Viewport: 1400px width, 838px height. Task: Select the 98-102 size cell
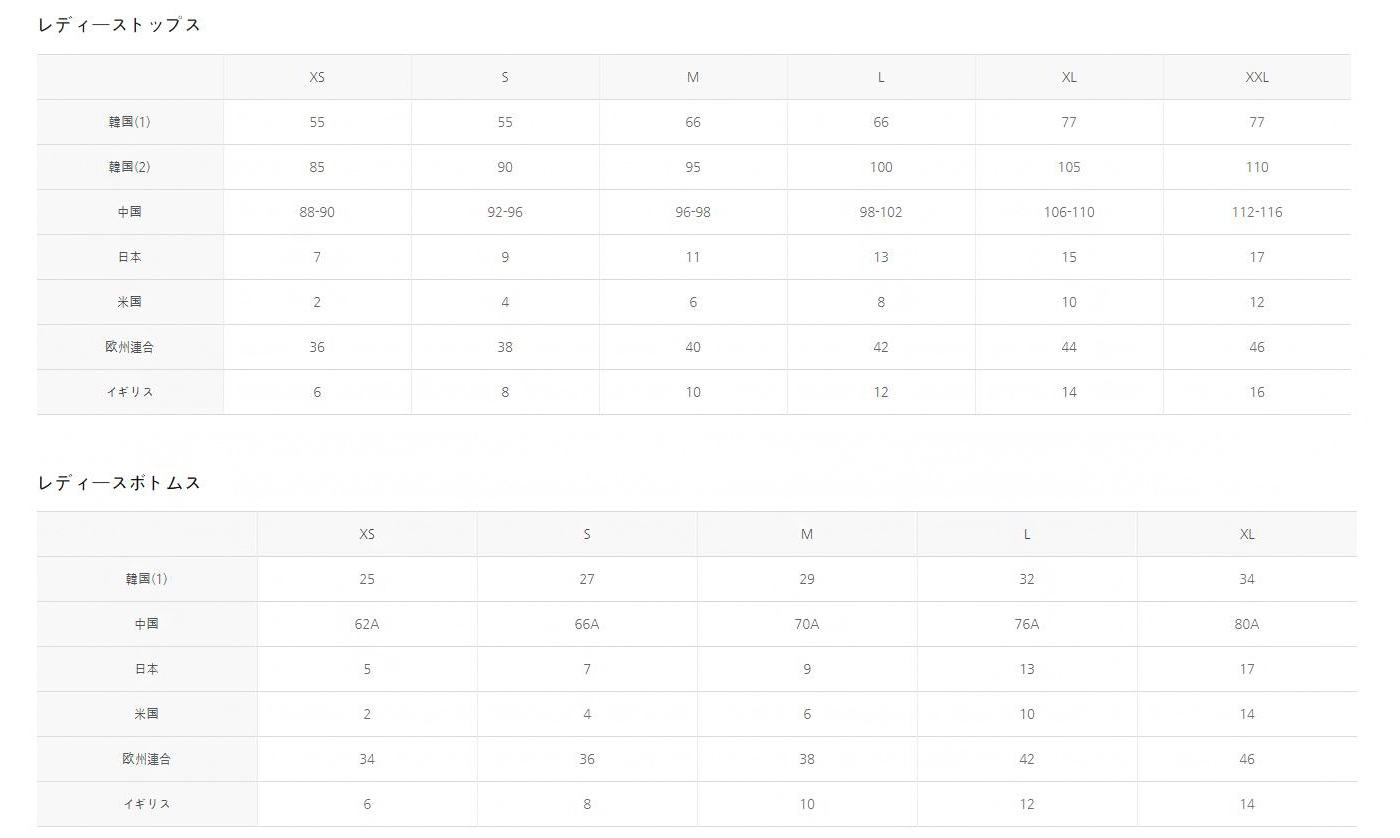click(x=881, y=212)
